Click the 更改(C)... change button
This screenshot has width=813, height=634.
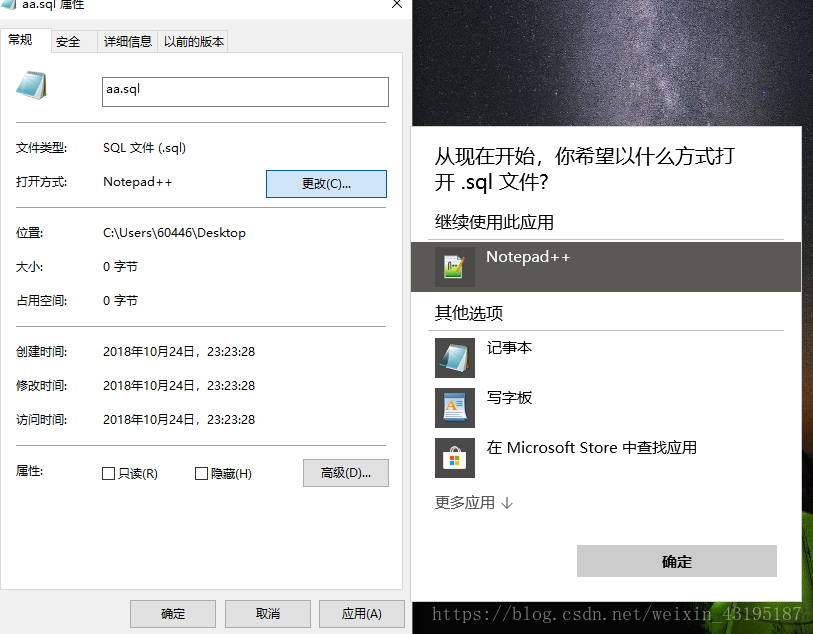click(x=326, y=184)
